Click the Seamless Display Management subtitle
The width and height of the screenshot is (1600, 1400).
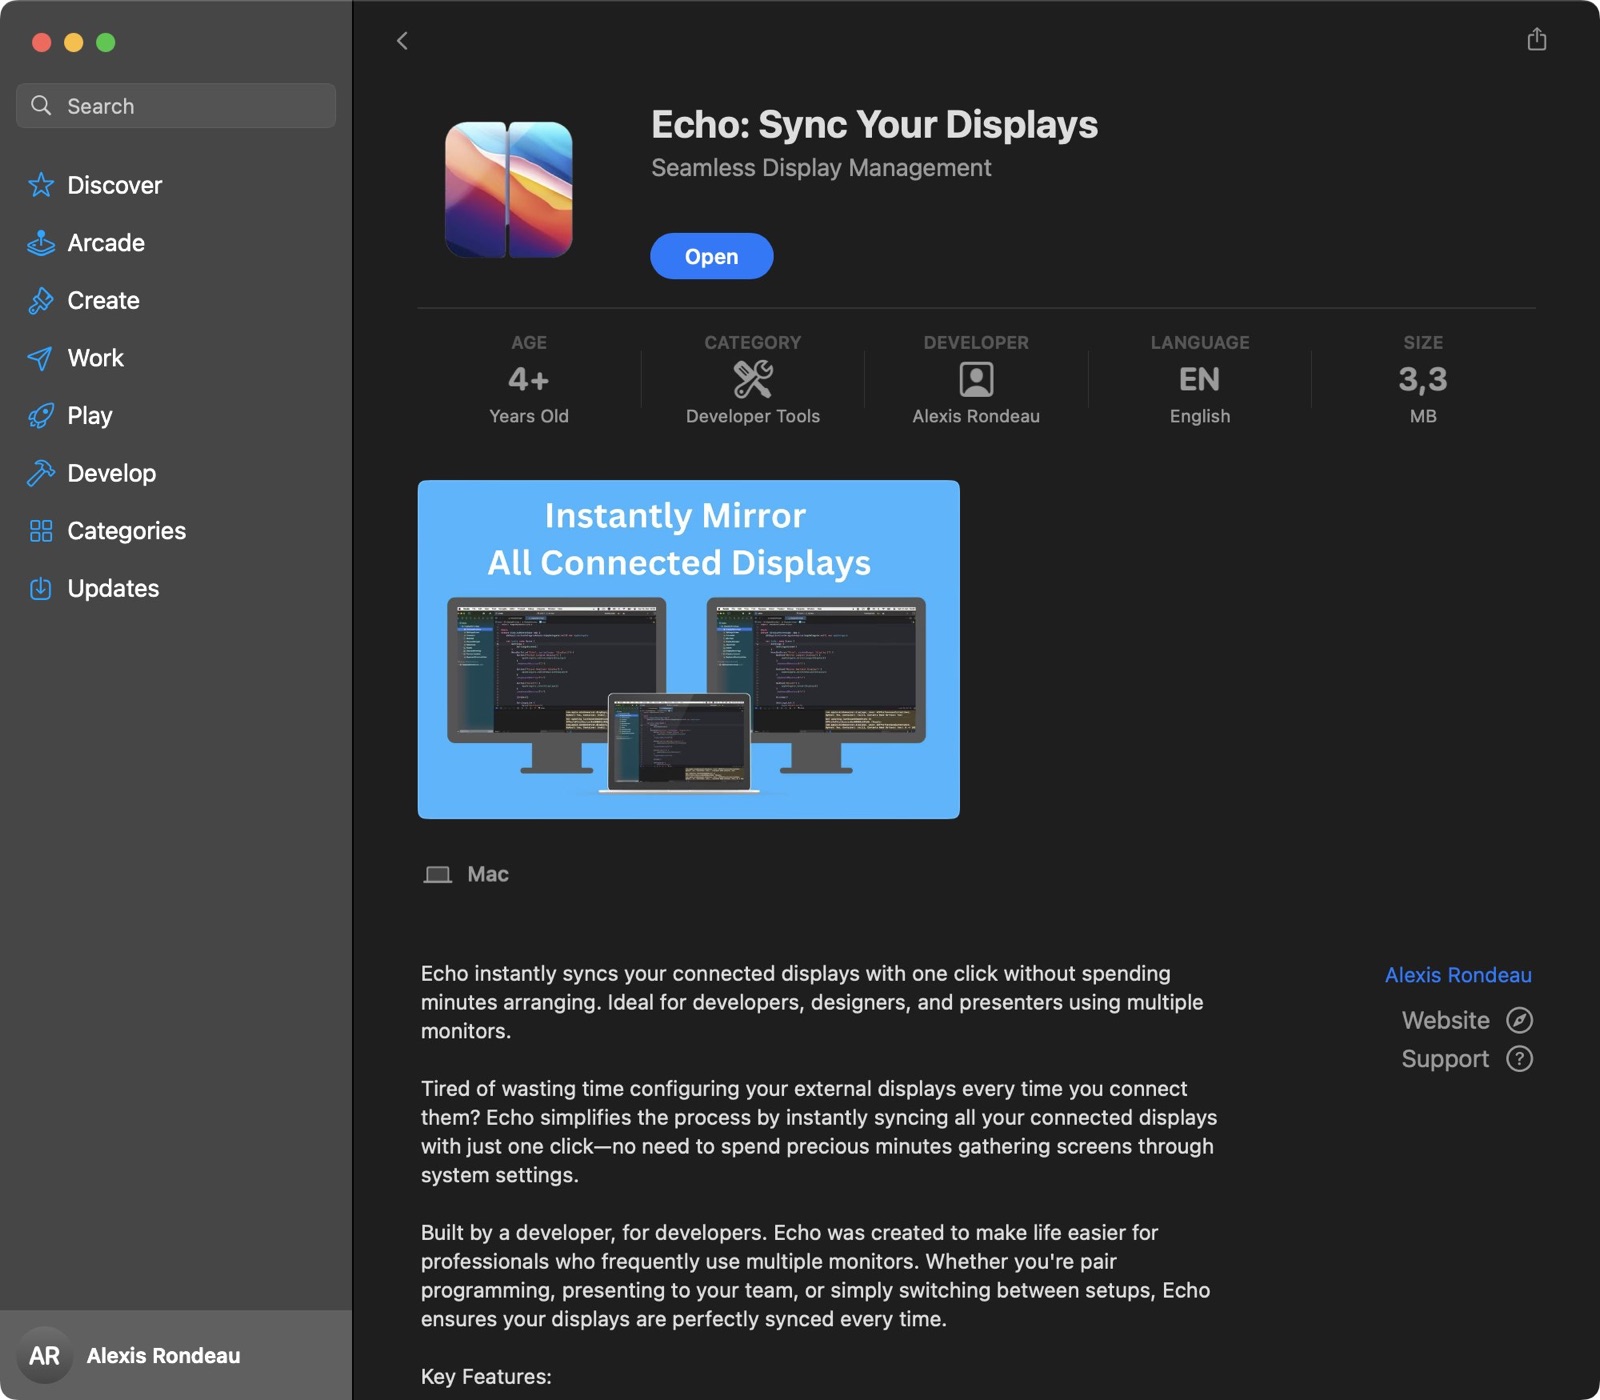tap(821, 168)
